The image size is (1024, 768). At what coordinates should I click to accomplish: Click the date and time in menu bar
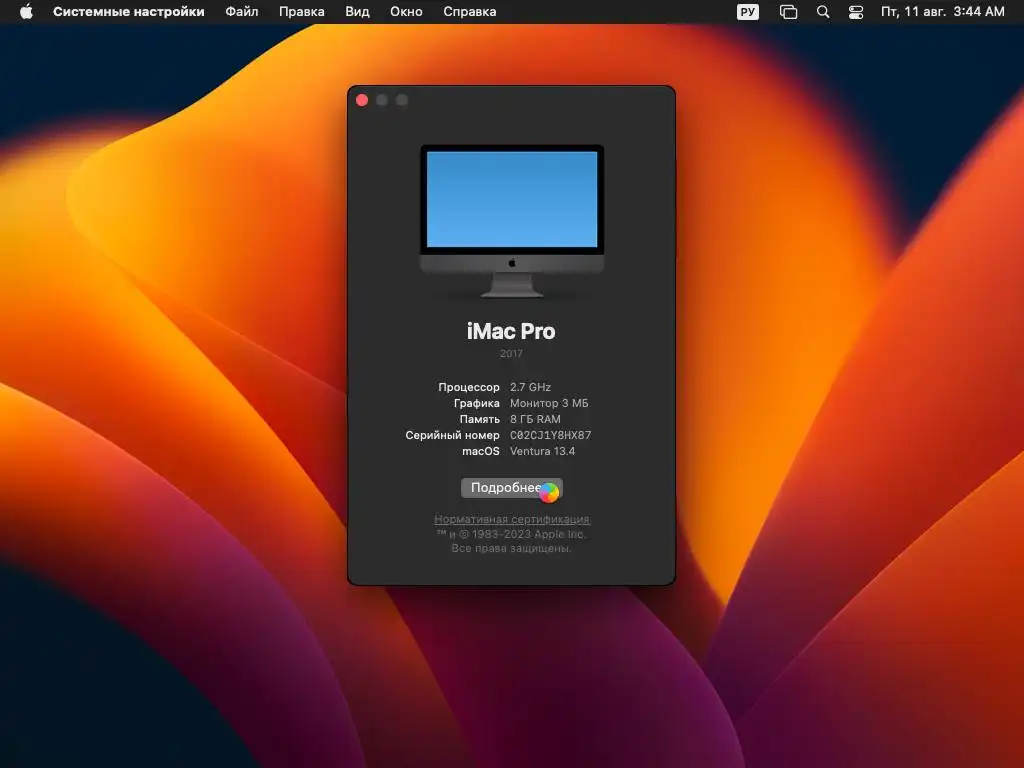(x=942, y=12)
